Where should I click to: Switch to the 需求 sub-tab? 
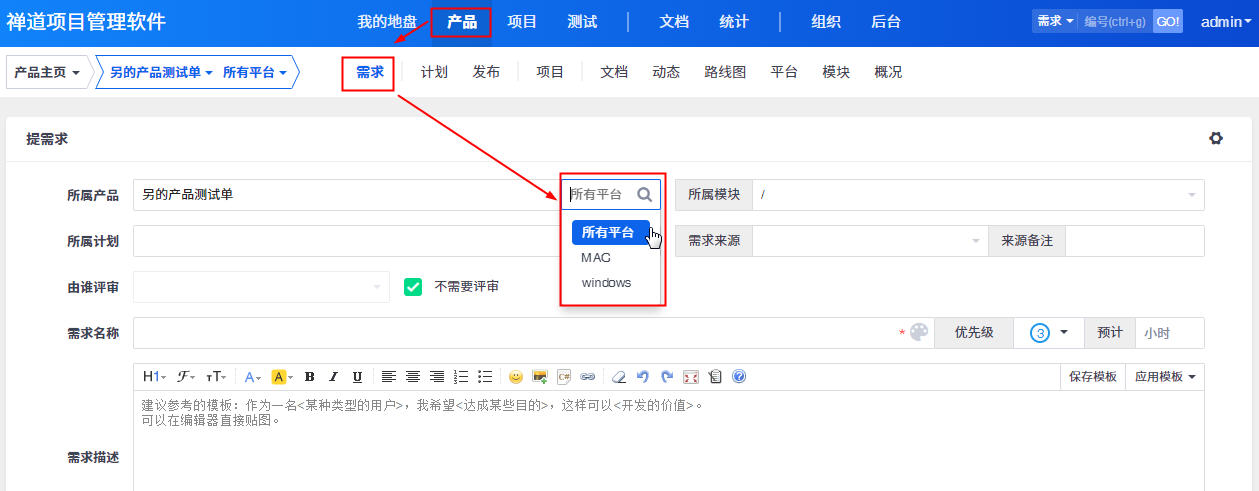tap(369, 73)
